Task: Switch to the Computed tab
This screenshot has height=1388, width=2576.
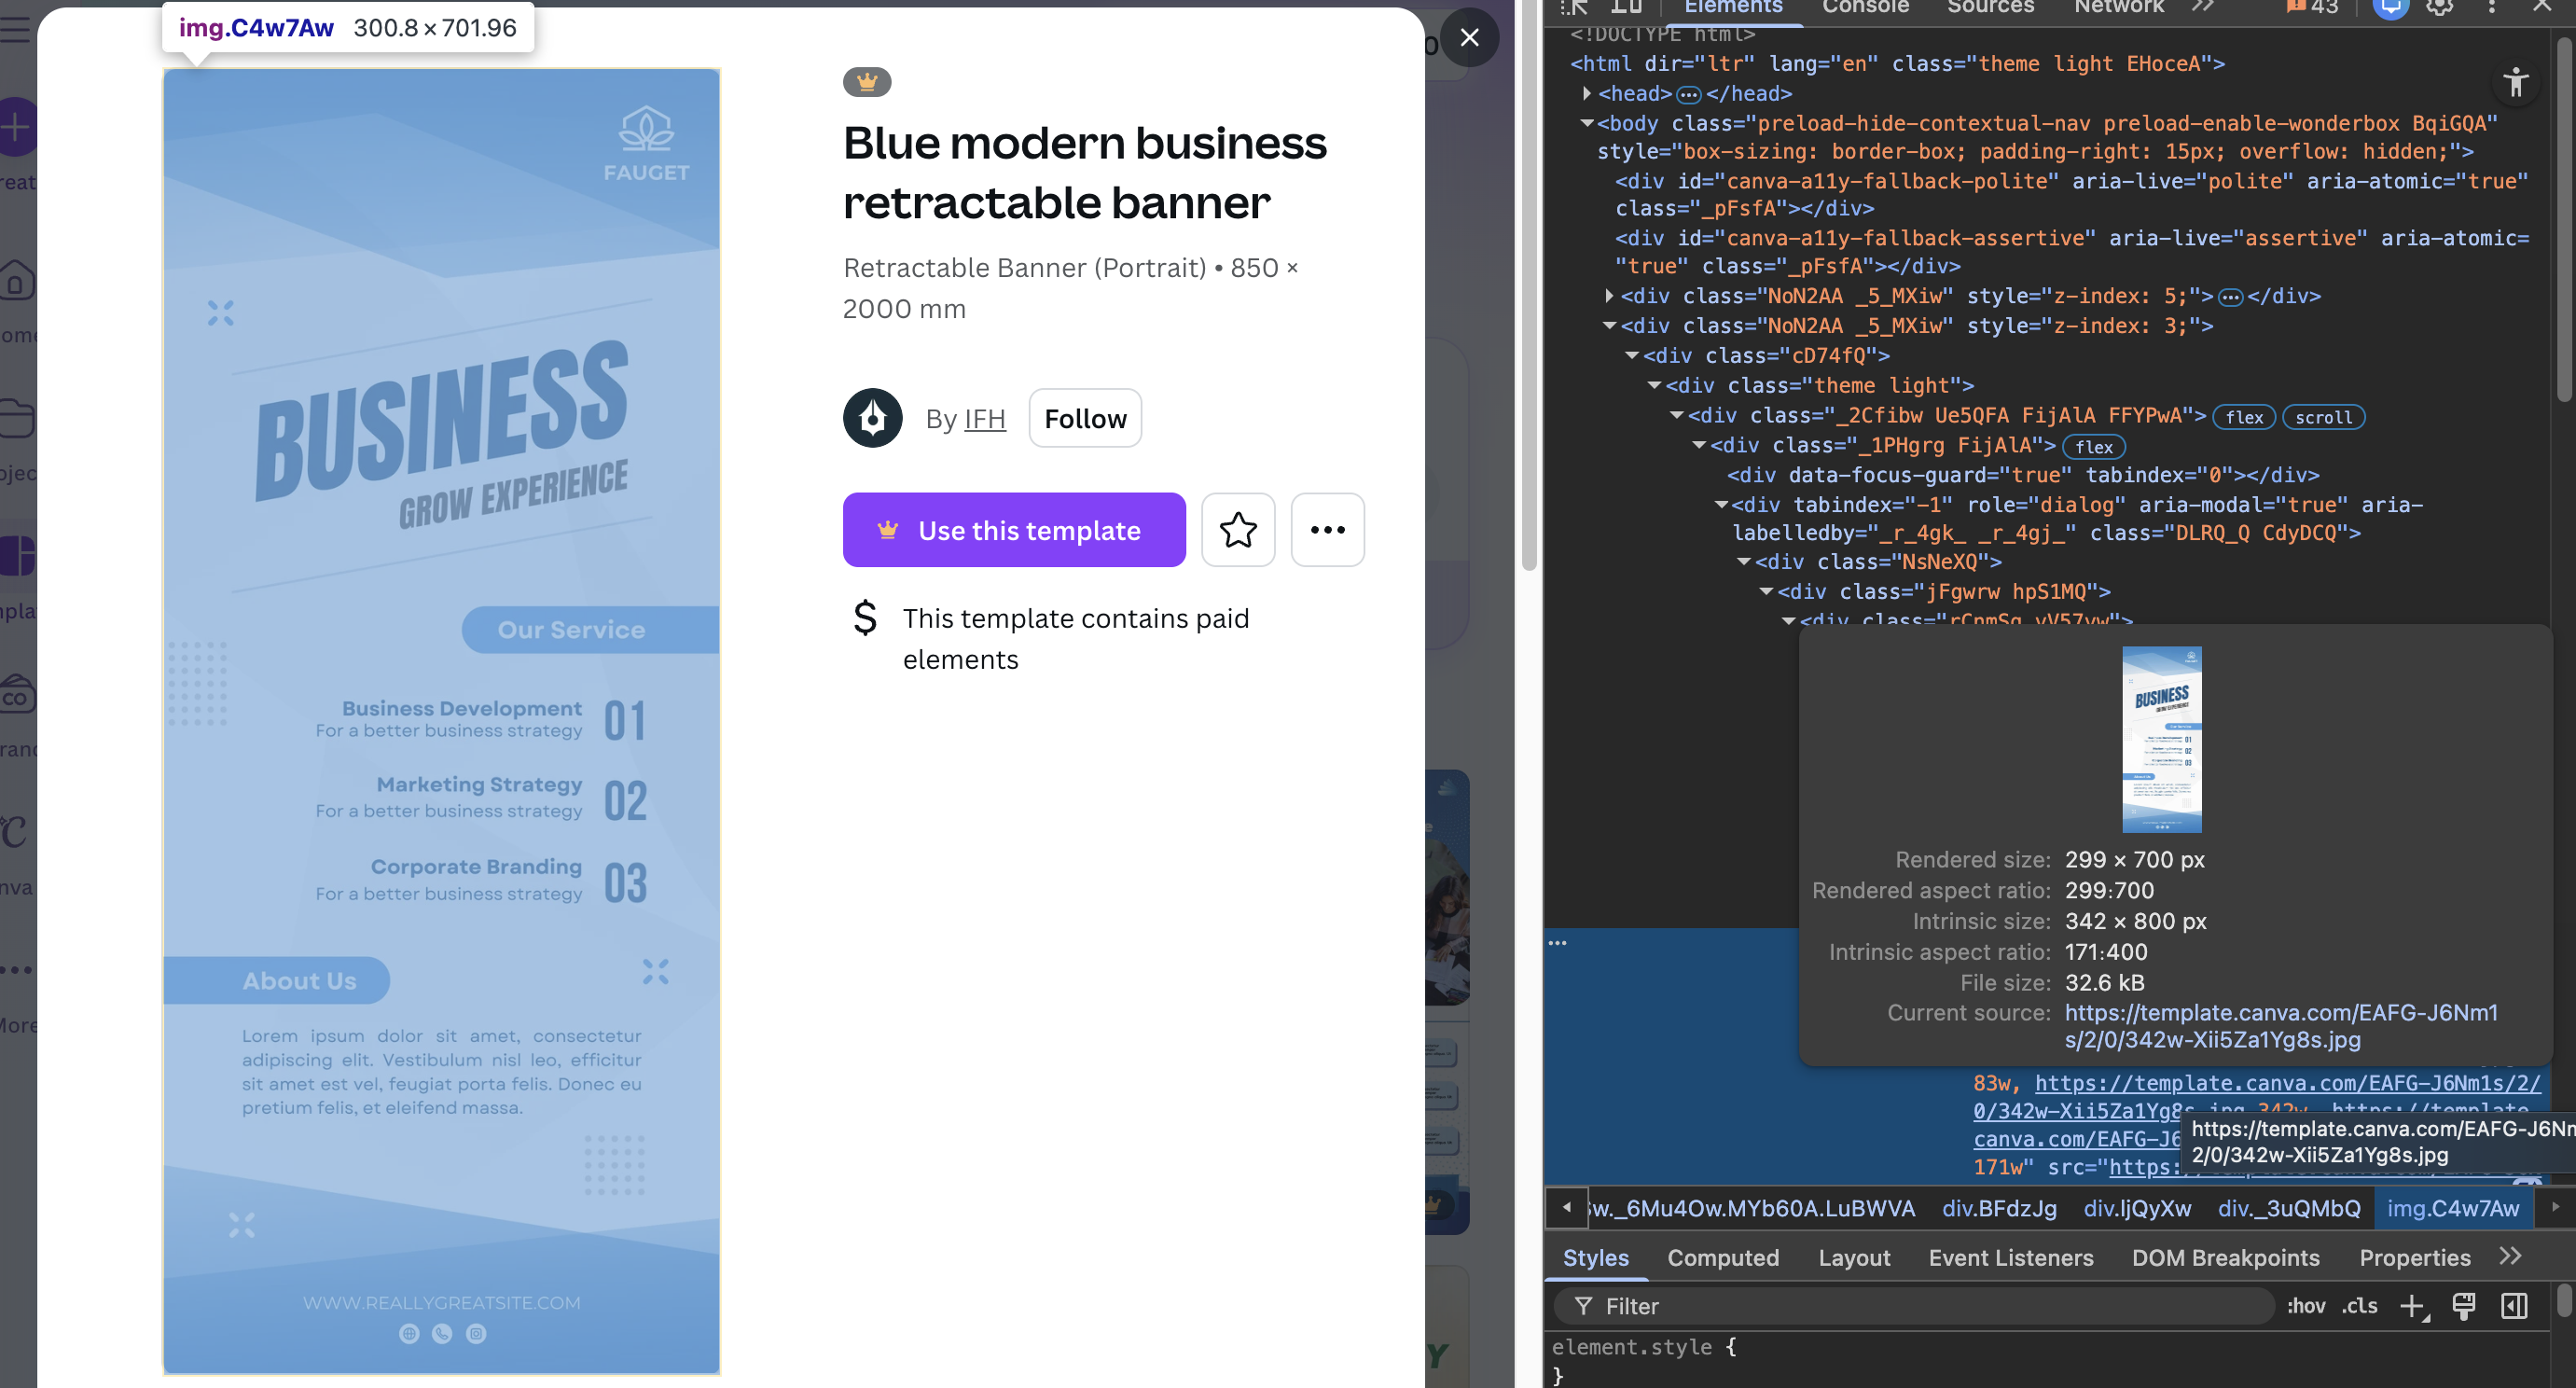Action: [x=1722, y=1258]
